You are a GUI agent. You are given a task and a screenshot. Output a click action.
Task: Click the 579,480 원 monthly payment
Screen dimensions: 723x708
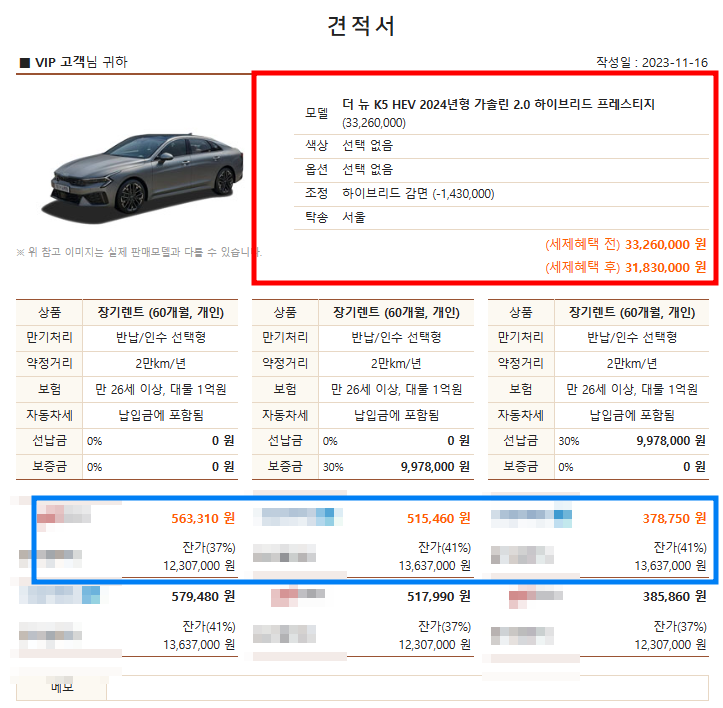click(x=203, y=597)
